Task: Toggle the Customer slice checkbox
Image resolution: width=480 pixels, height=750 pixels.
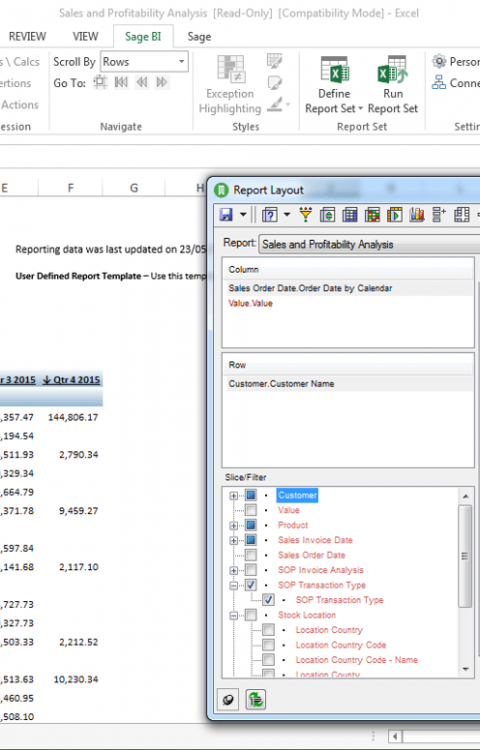Action: pyautogui.click(x=251, y=495)
